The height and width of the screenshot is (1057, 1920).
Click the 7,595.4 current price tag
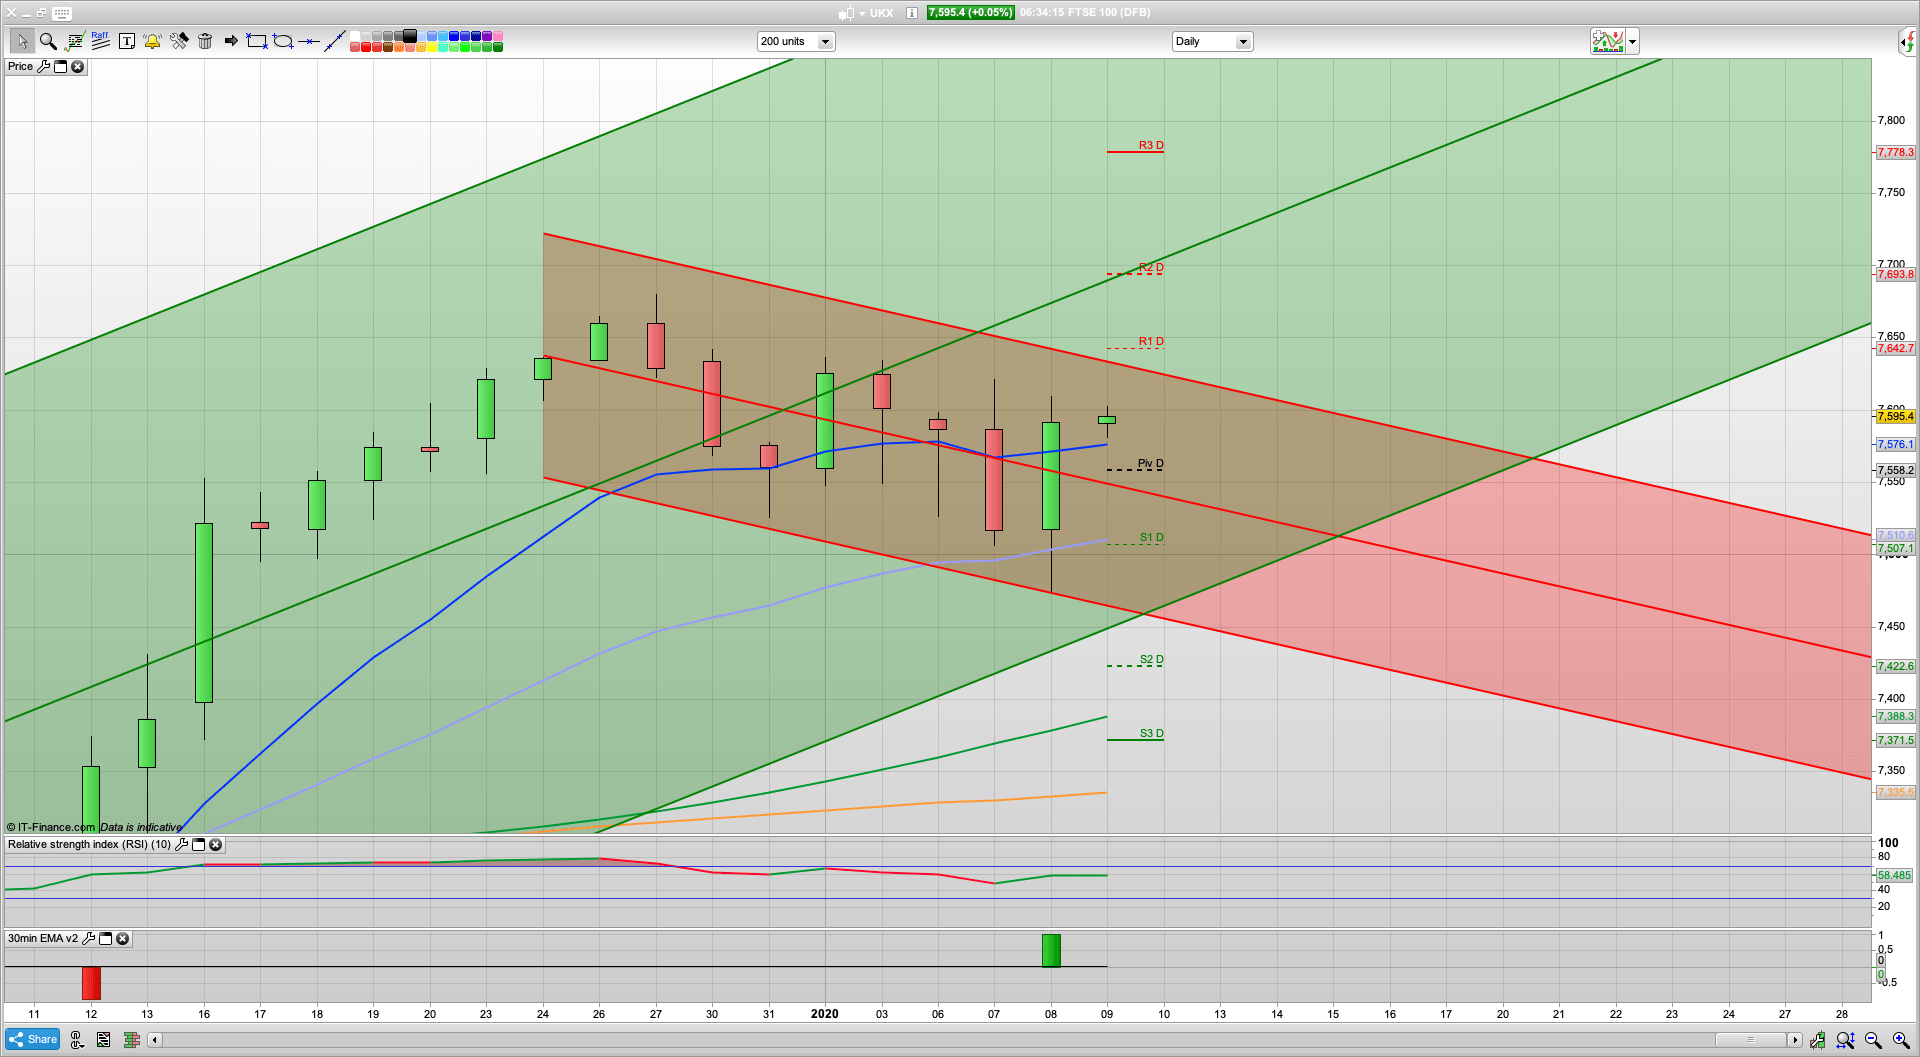point(1895,416)
